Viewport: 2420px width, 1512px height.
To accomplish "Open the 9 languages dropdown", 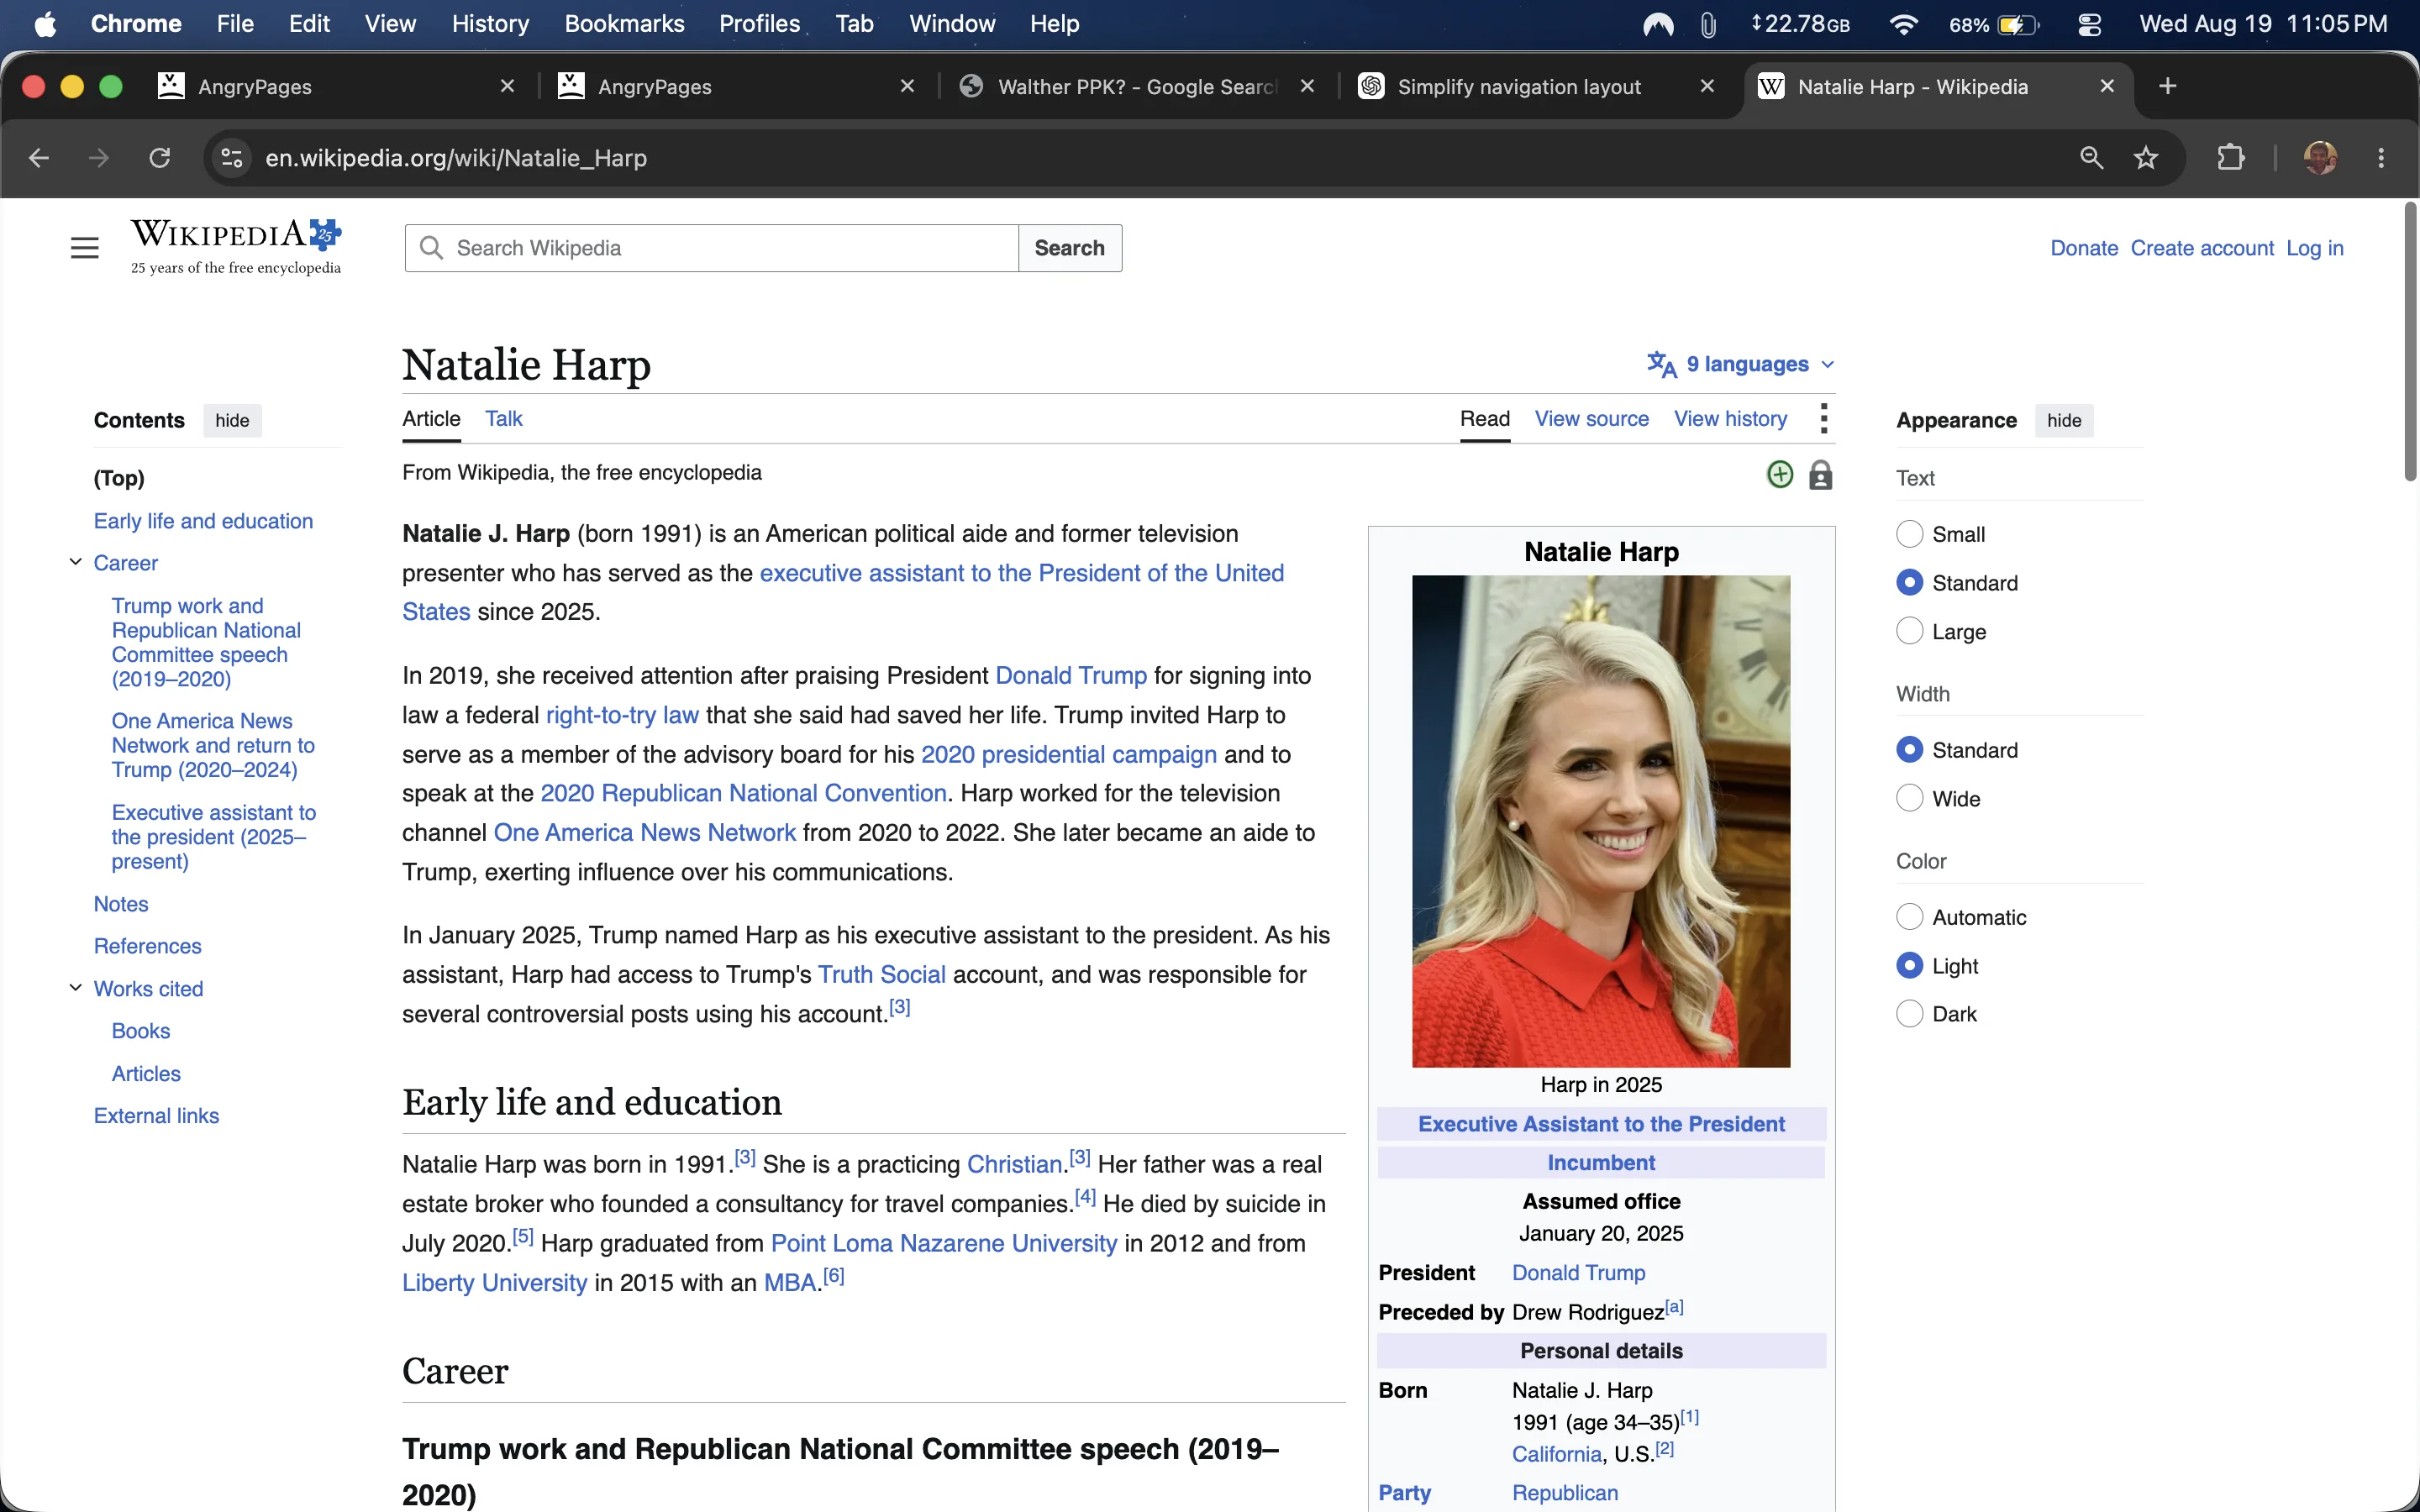I will click(x=1740, y=364).
